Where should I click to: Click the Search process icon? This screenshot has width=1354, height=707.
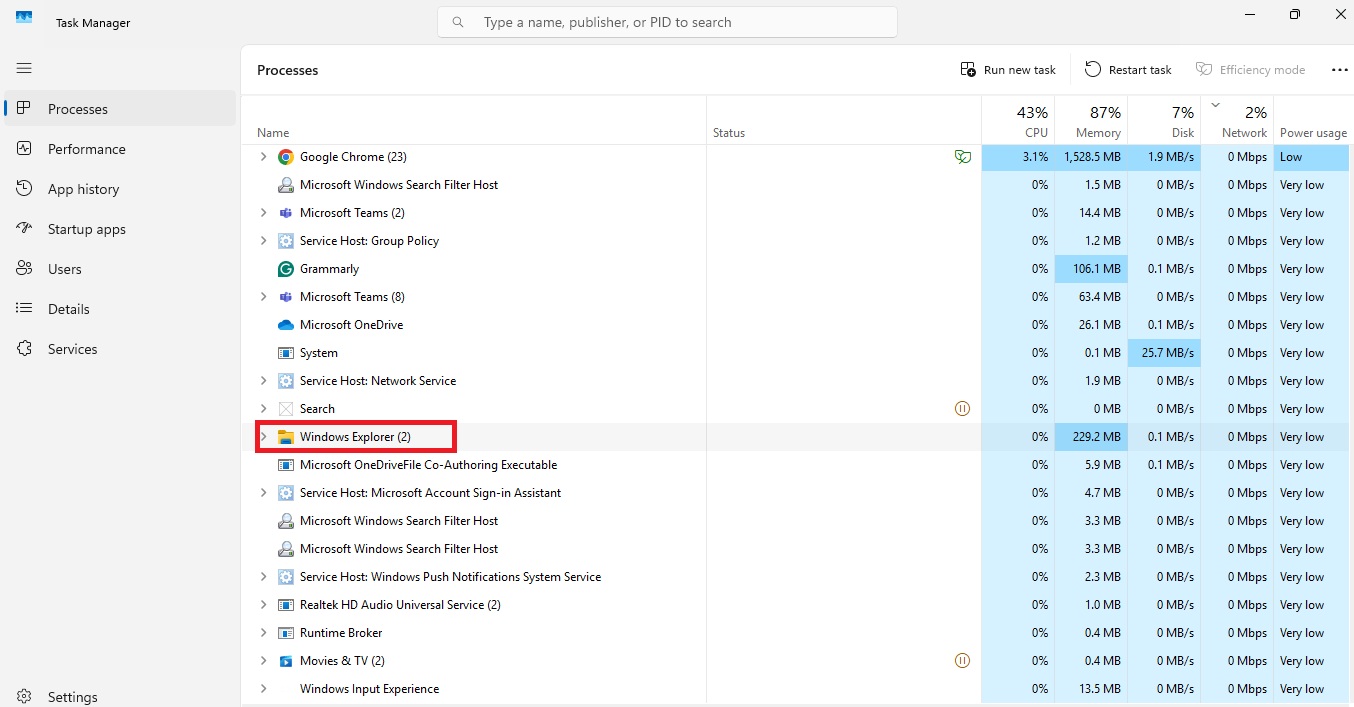coord(286,409)
